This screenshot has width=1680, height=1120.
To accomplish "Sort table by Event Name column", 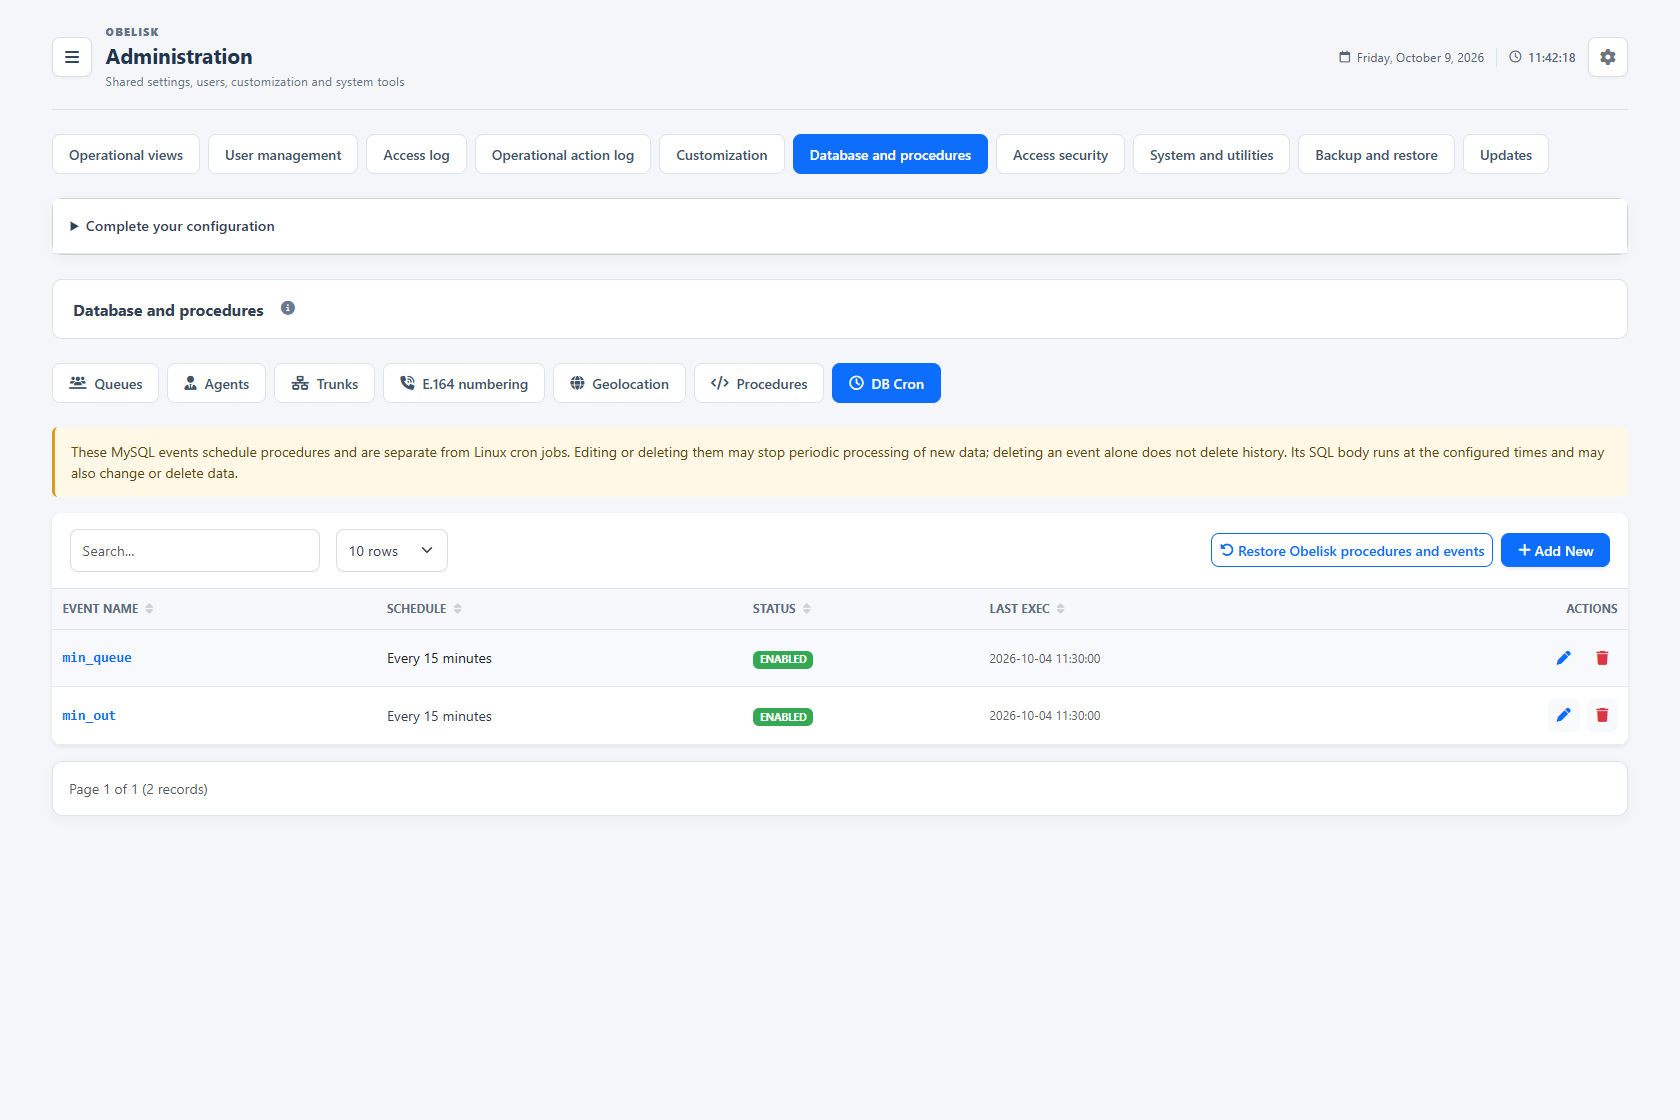I will coord(108,608).
